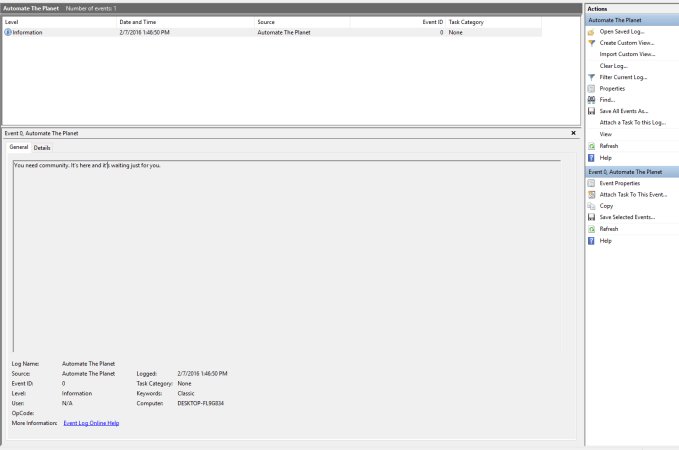679x450 pixels.
Task: Select the 2/7/2016 1:46:50 PM cell in the event list
Action: 144,32
